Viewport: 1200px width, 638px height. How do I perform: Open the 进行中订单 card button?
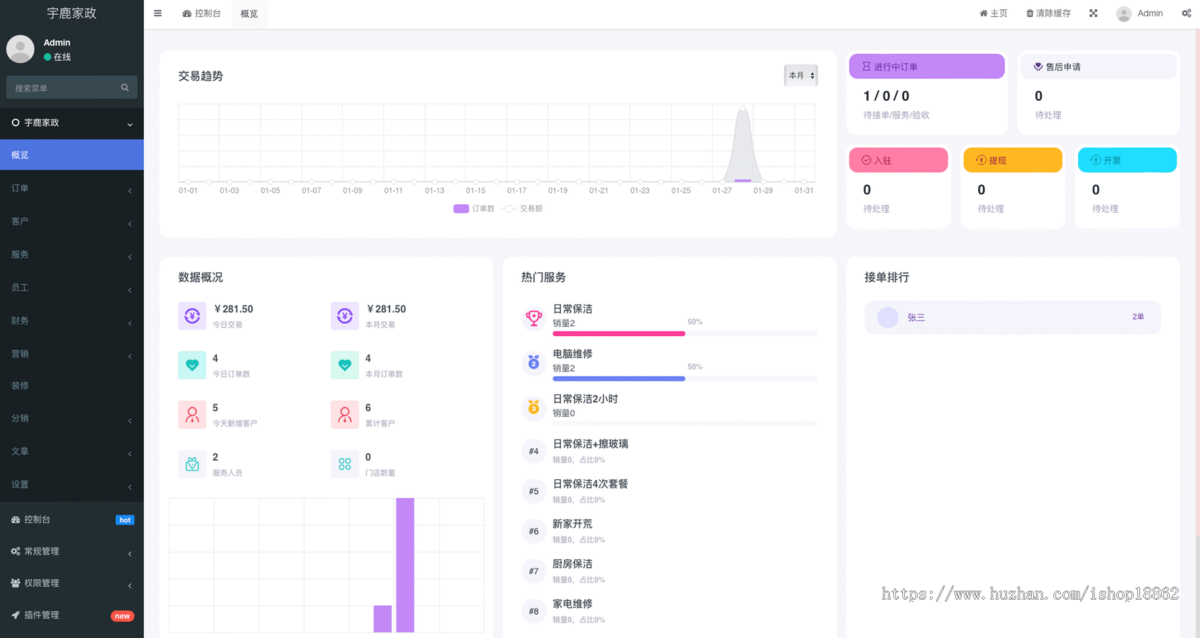(926, 67)
